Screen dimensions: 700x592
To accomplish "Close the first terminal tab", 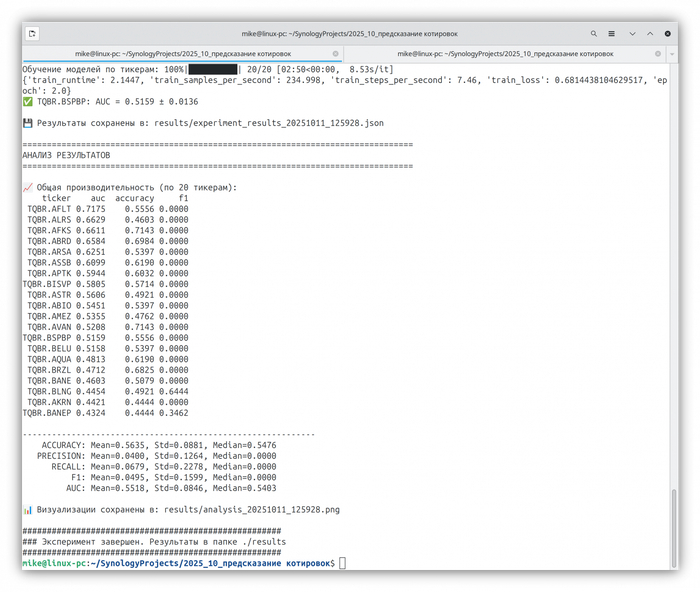I will click(336, 53).
